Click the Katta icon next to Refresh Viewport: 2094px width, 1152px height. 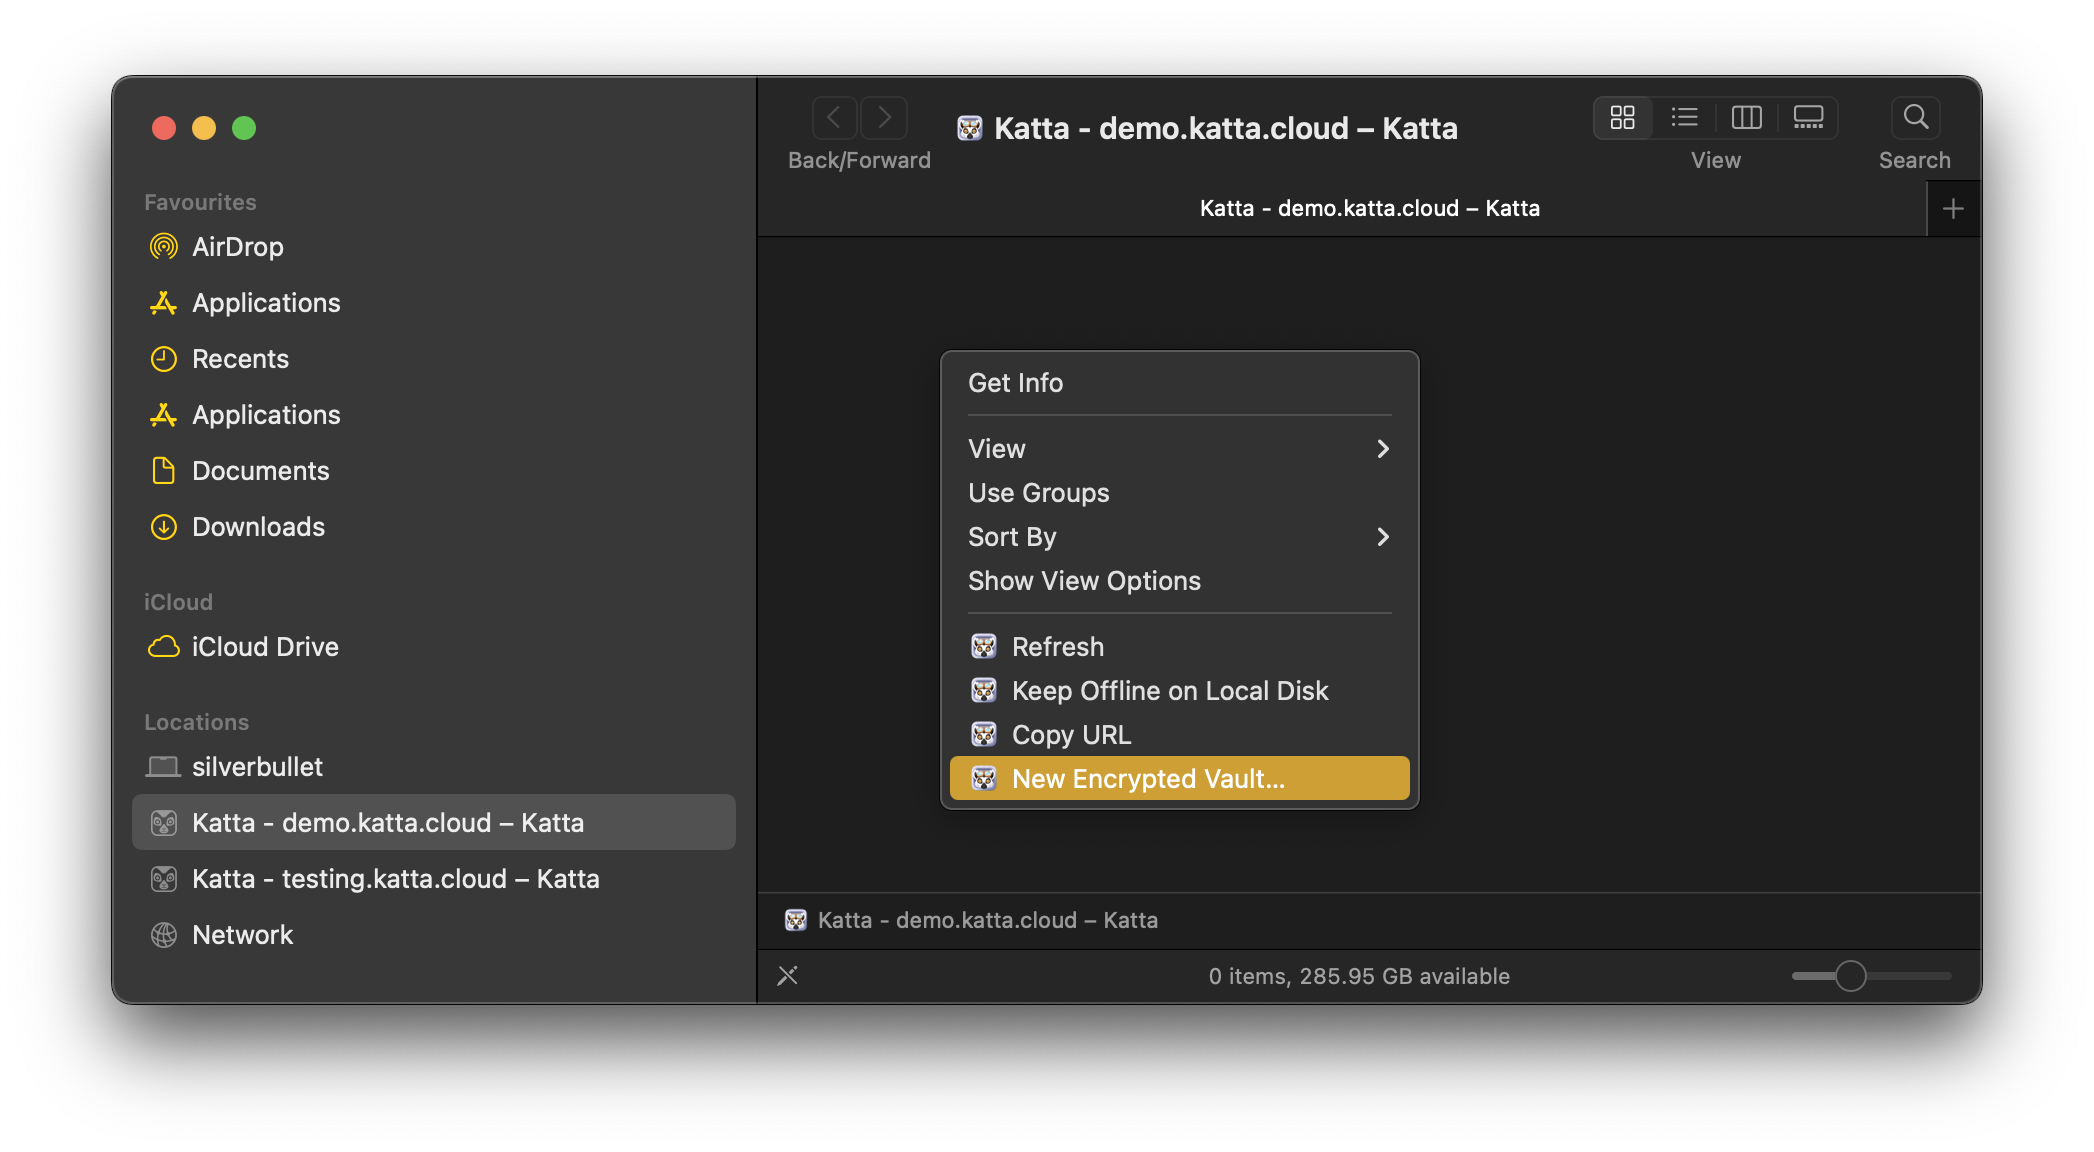click(x=984, y=647)
